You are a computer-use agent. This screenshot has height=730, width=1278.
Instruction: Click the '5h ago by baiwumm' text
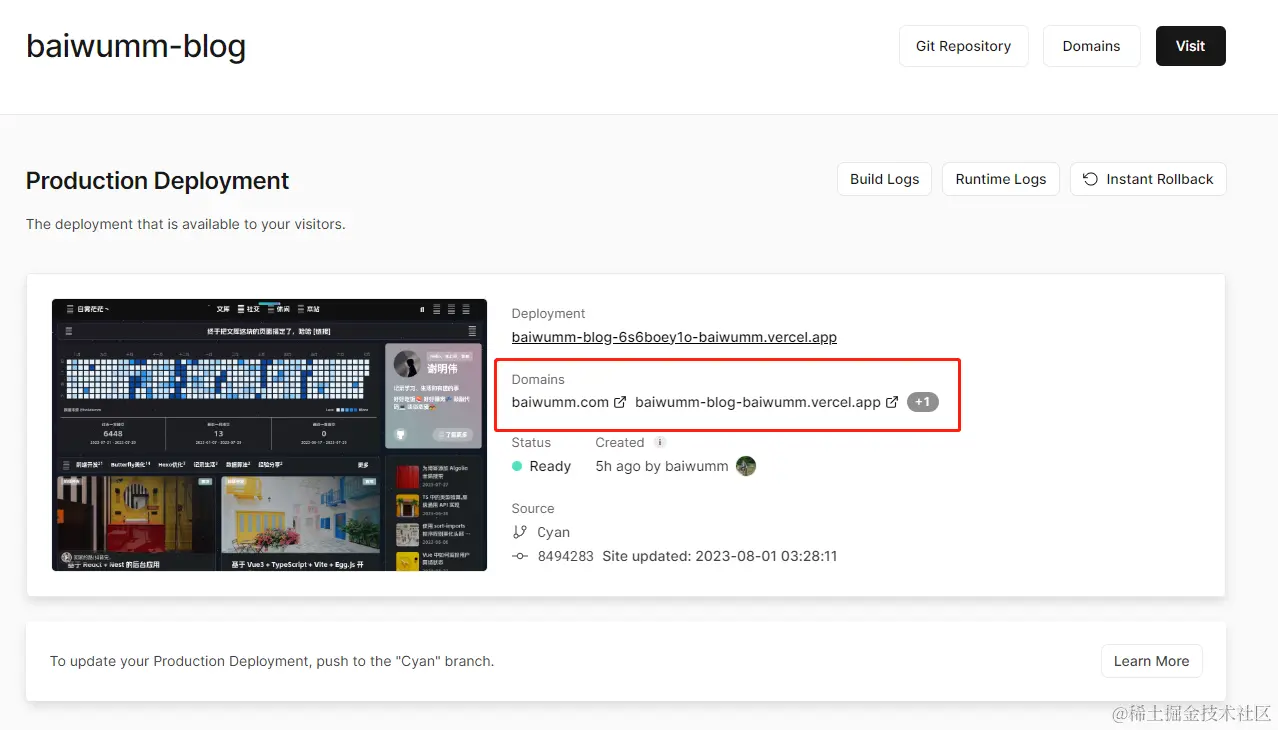662,466
